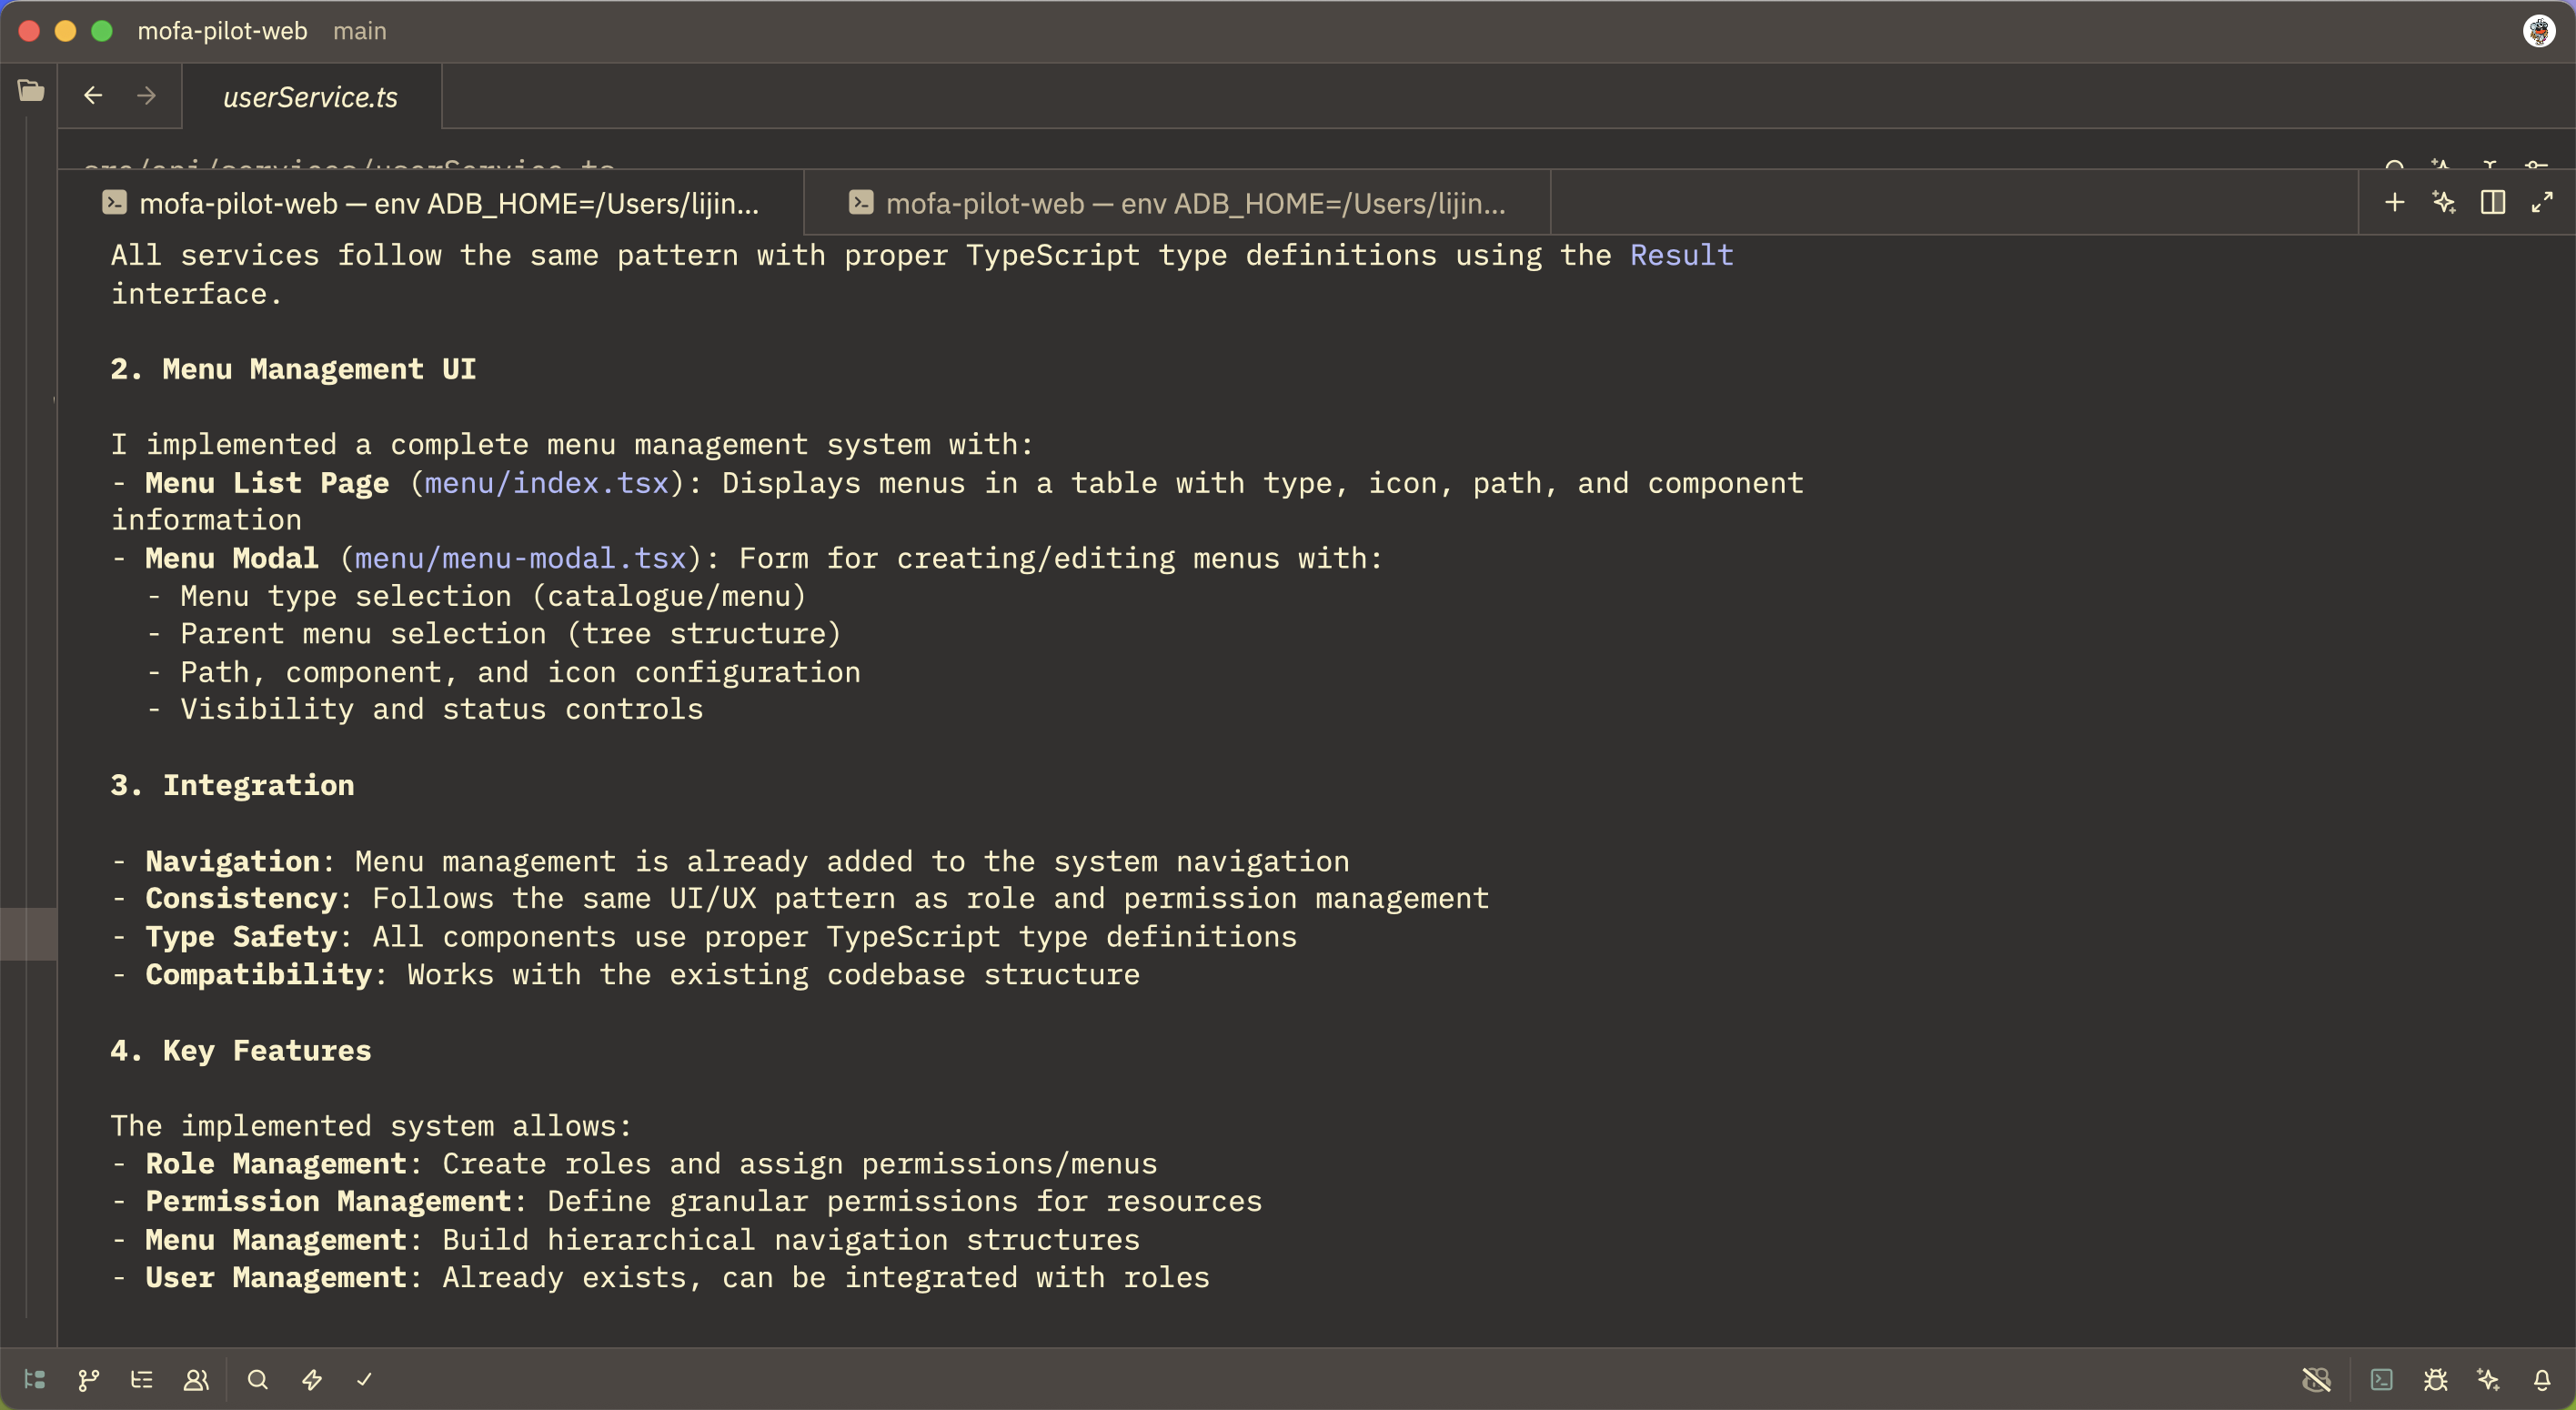Show notifications via the bell icon
2576x1410 pixels.
point(2542,1380)
